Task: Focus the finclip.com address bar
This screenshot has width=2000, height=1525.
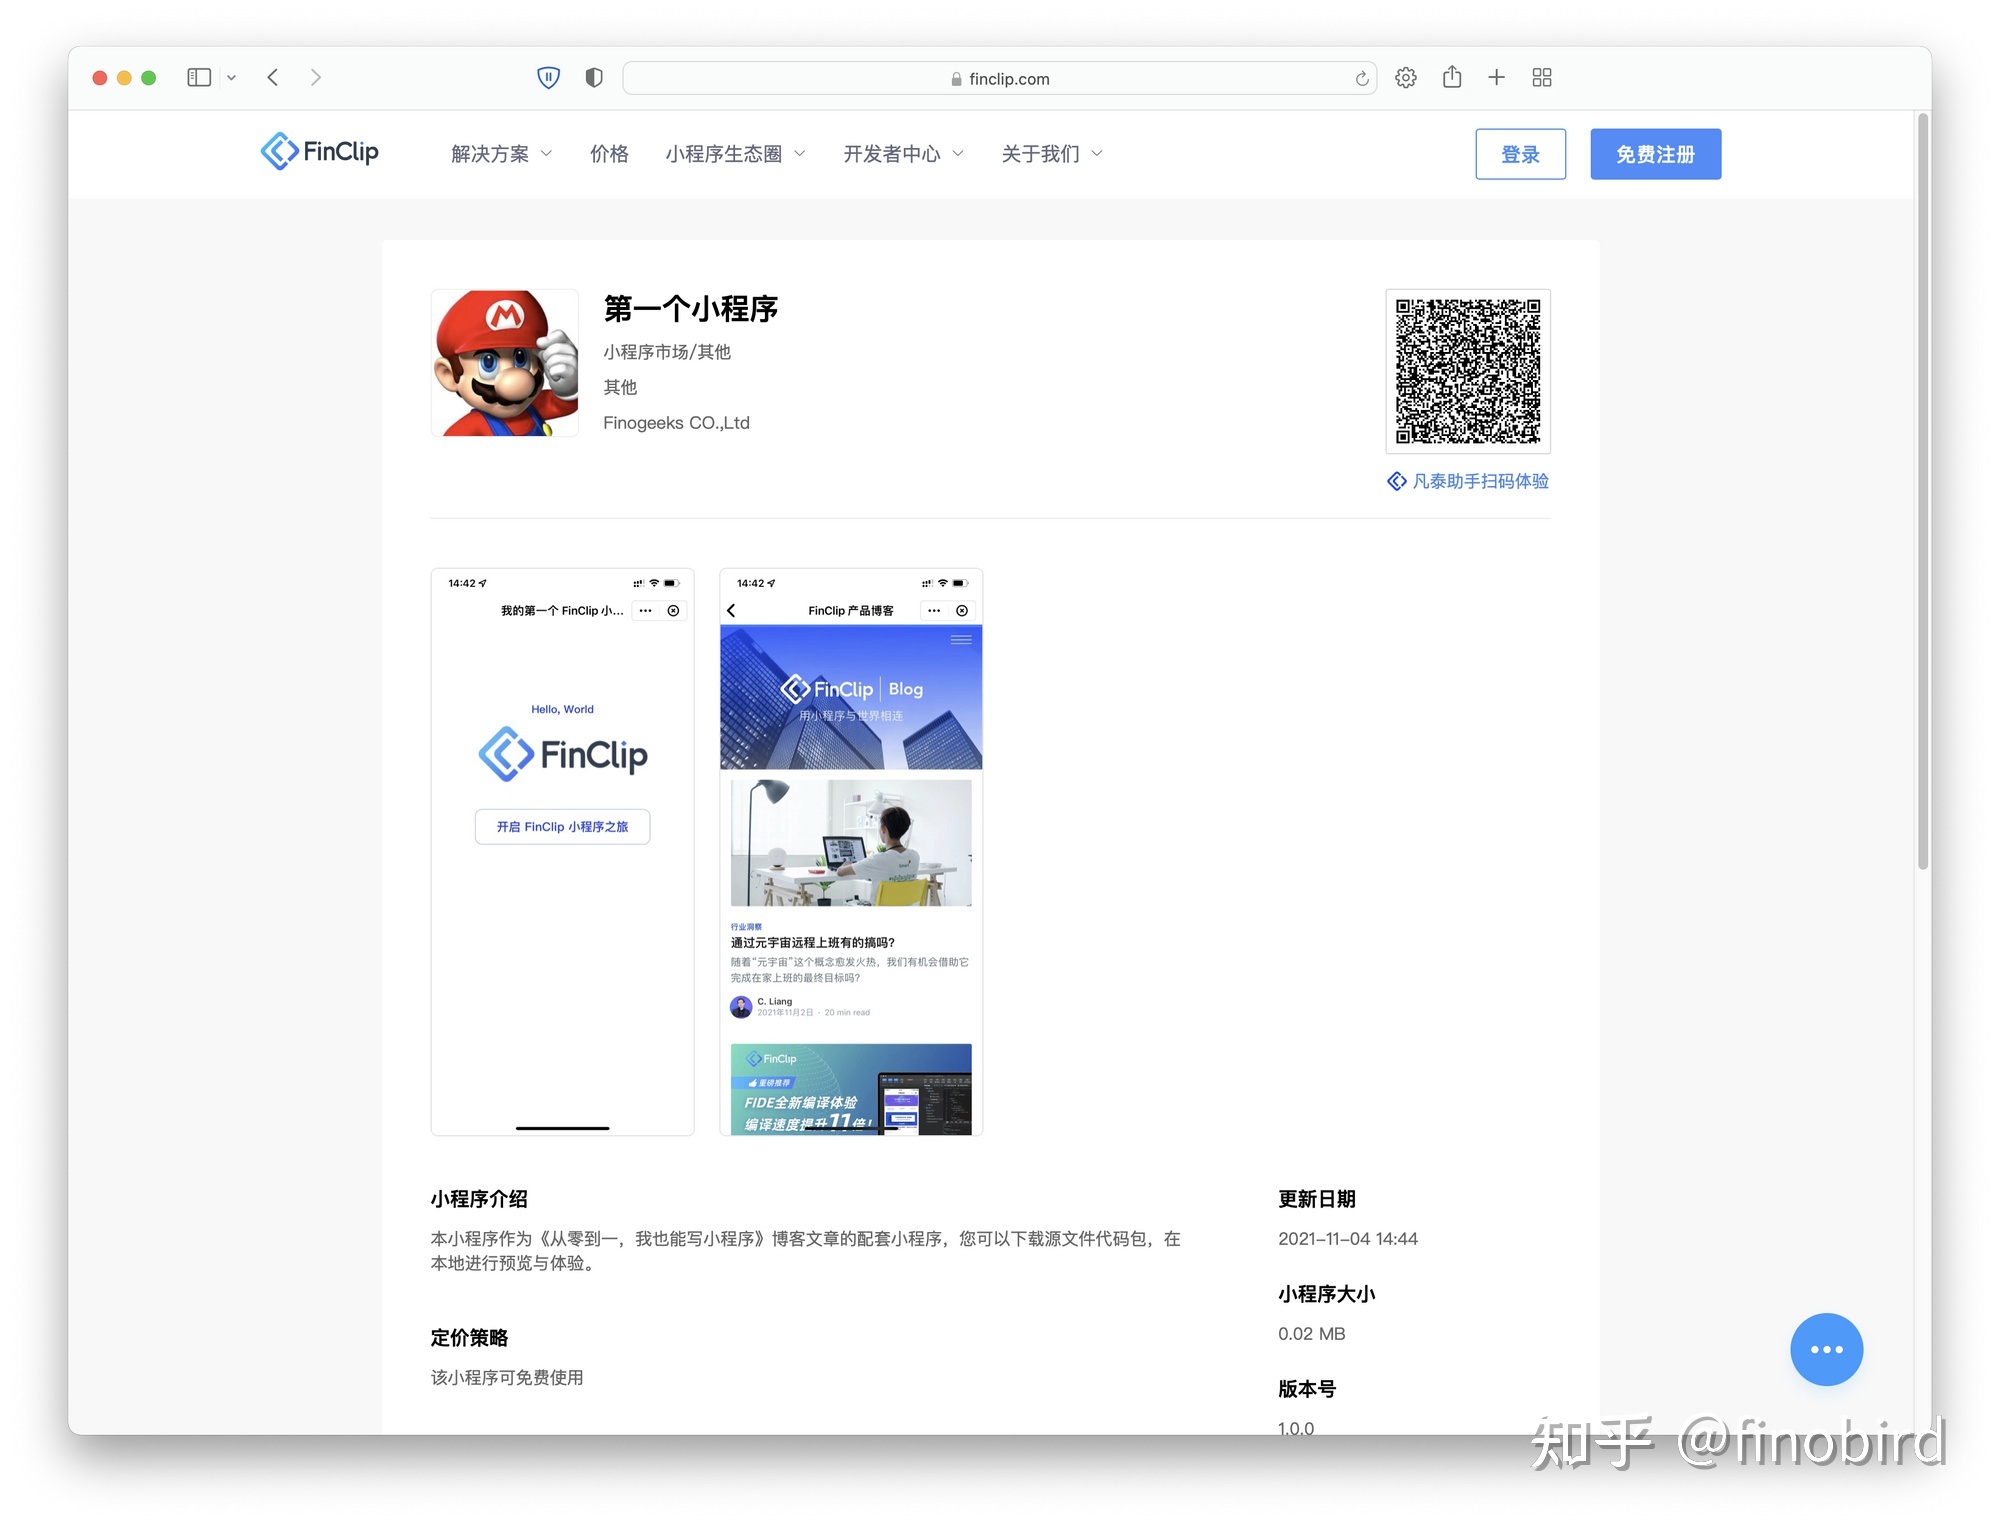Action: [999, 78]
